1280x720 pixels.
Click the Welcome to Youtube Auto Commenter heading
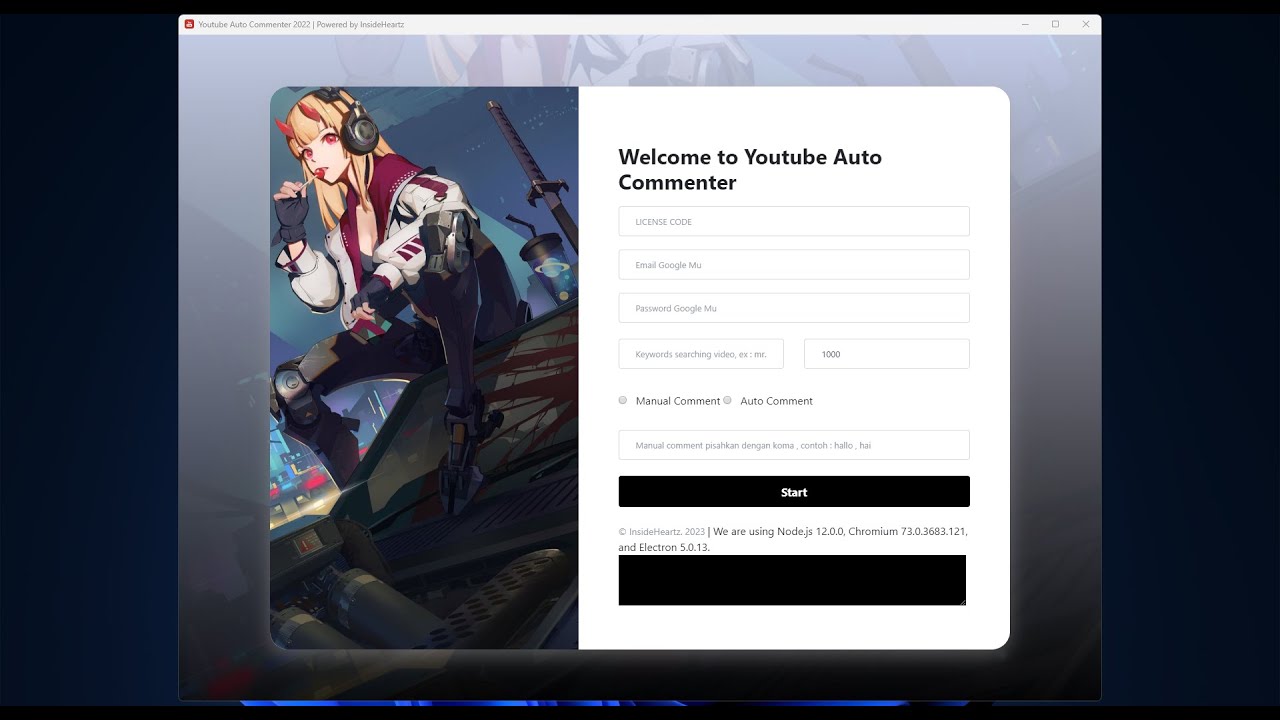[x=750, y=169]
